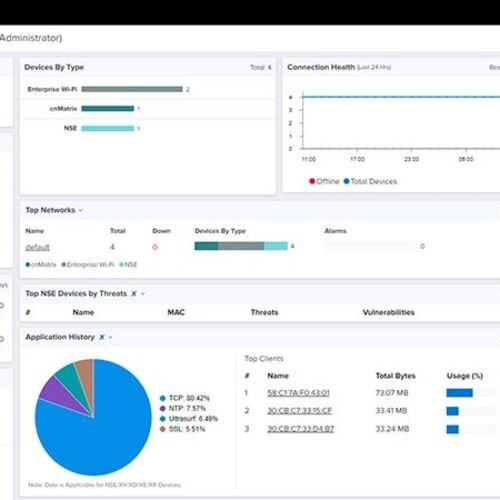This screenshot has width=500, height=500.
Task: Toggle Ultrasurf 6.49% pie legend entry
Action: click(x=189, y=419)
